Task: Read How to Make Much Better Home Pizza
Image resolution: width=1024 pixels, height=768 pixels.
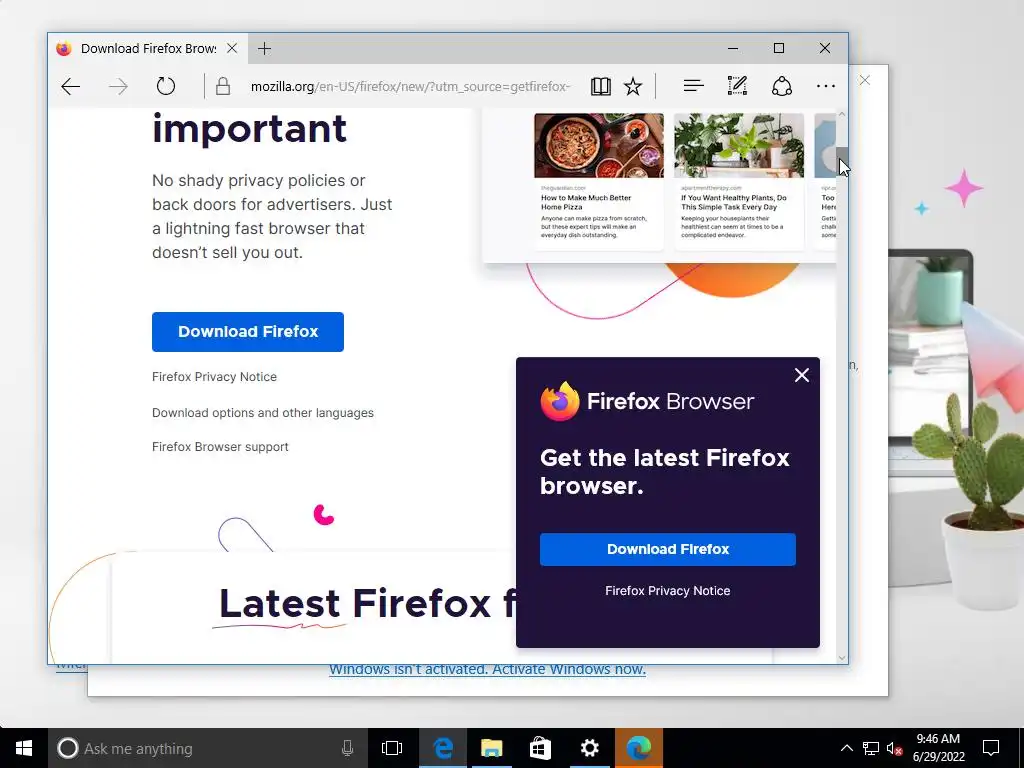Action: [x=586, y=202]
